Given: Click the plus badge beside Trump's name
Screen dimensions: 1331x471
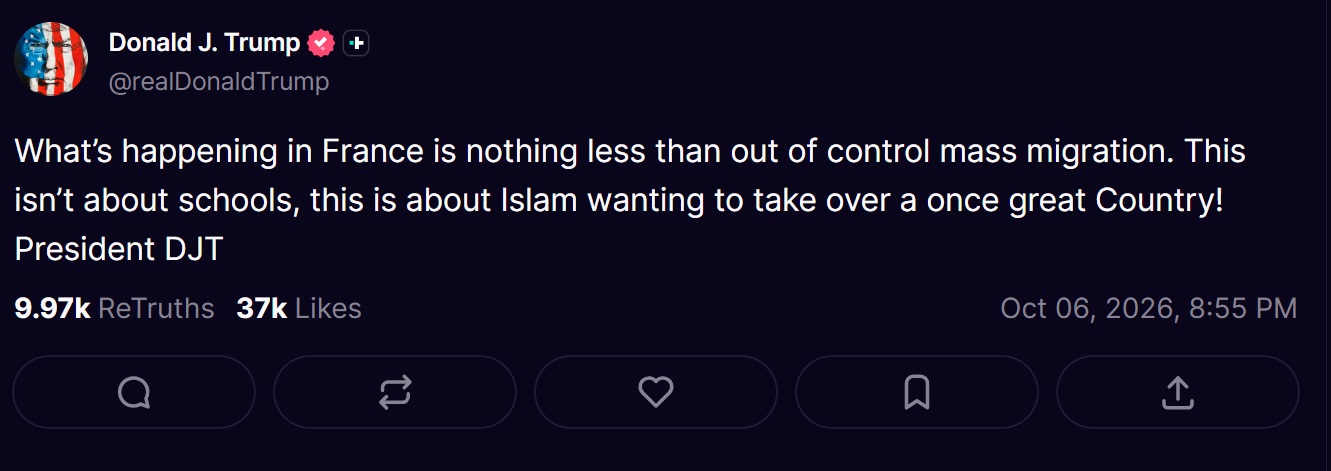Looking at the screenshot, I should coord(357,43).
